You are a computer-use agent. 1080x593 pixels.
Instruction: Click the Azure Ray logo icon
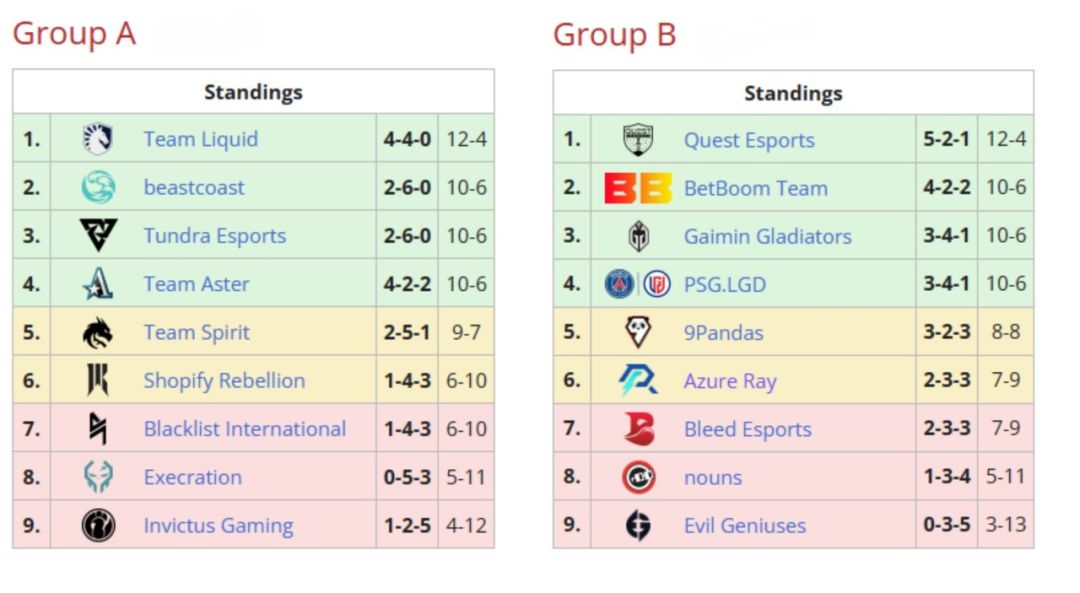[x=638, y=381]
